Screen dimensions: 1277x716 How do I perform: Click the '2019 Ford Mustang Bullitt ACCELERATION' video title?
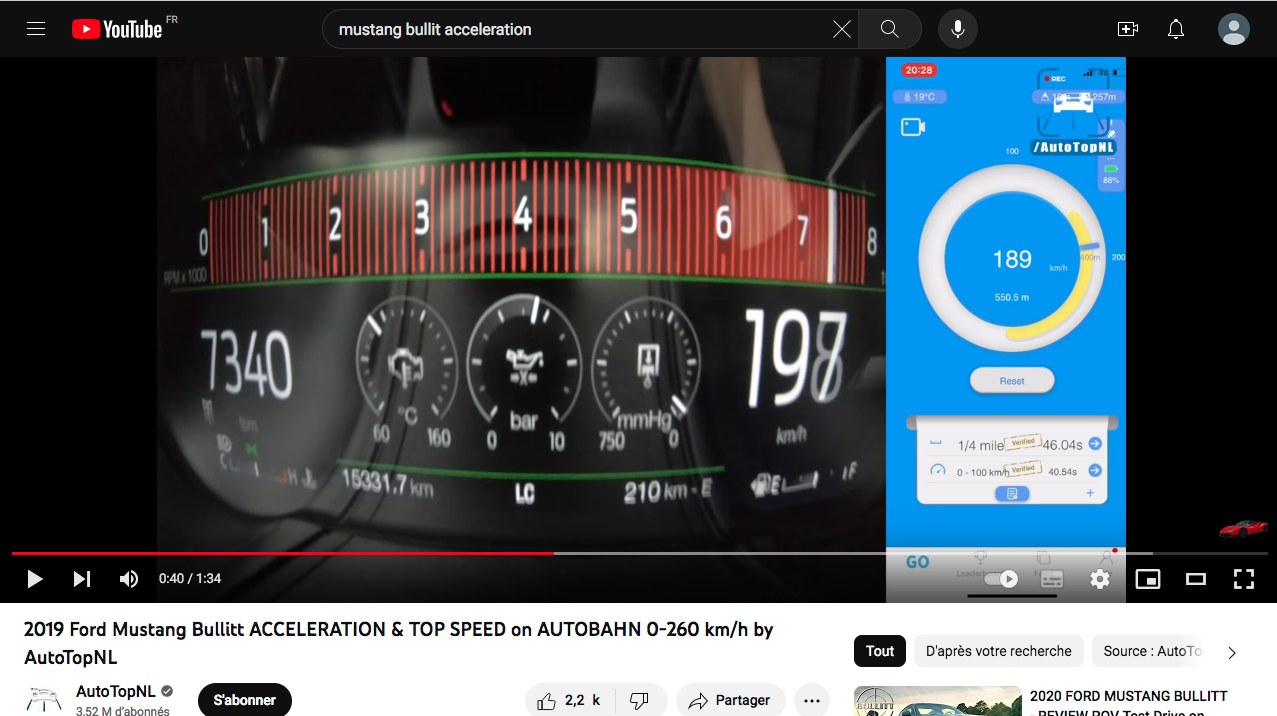pyautogui.click(x=399, y=643)
